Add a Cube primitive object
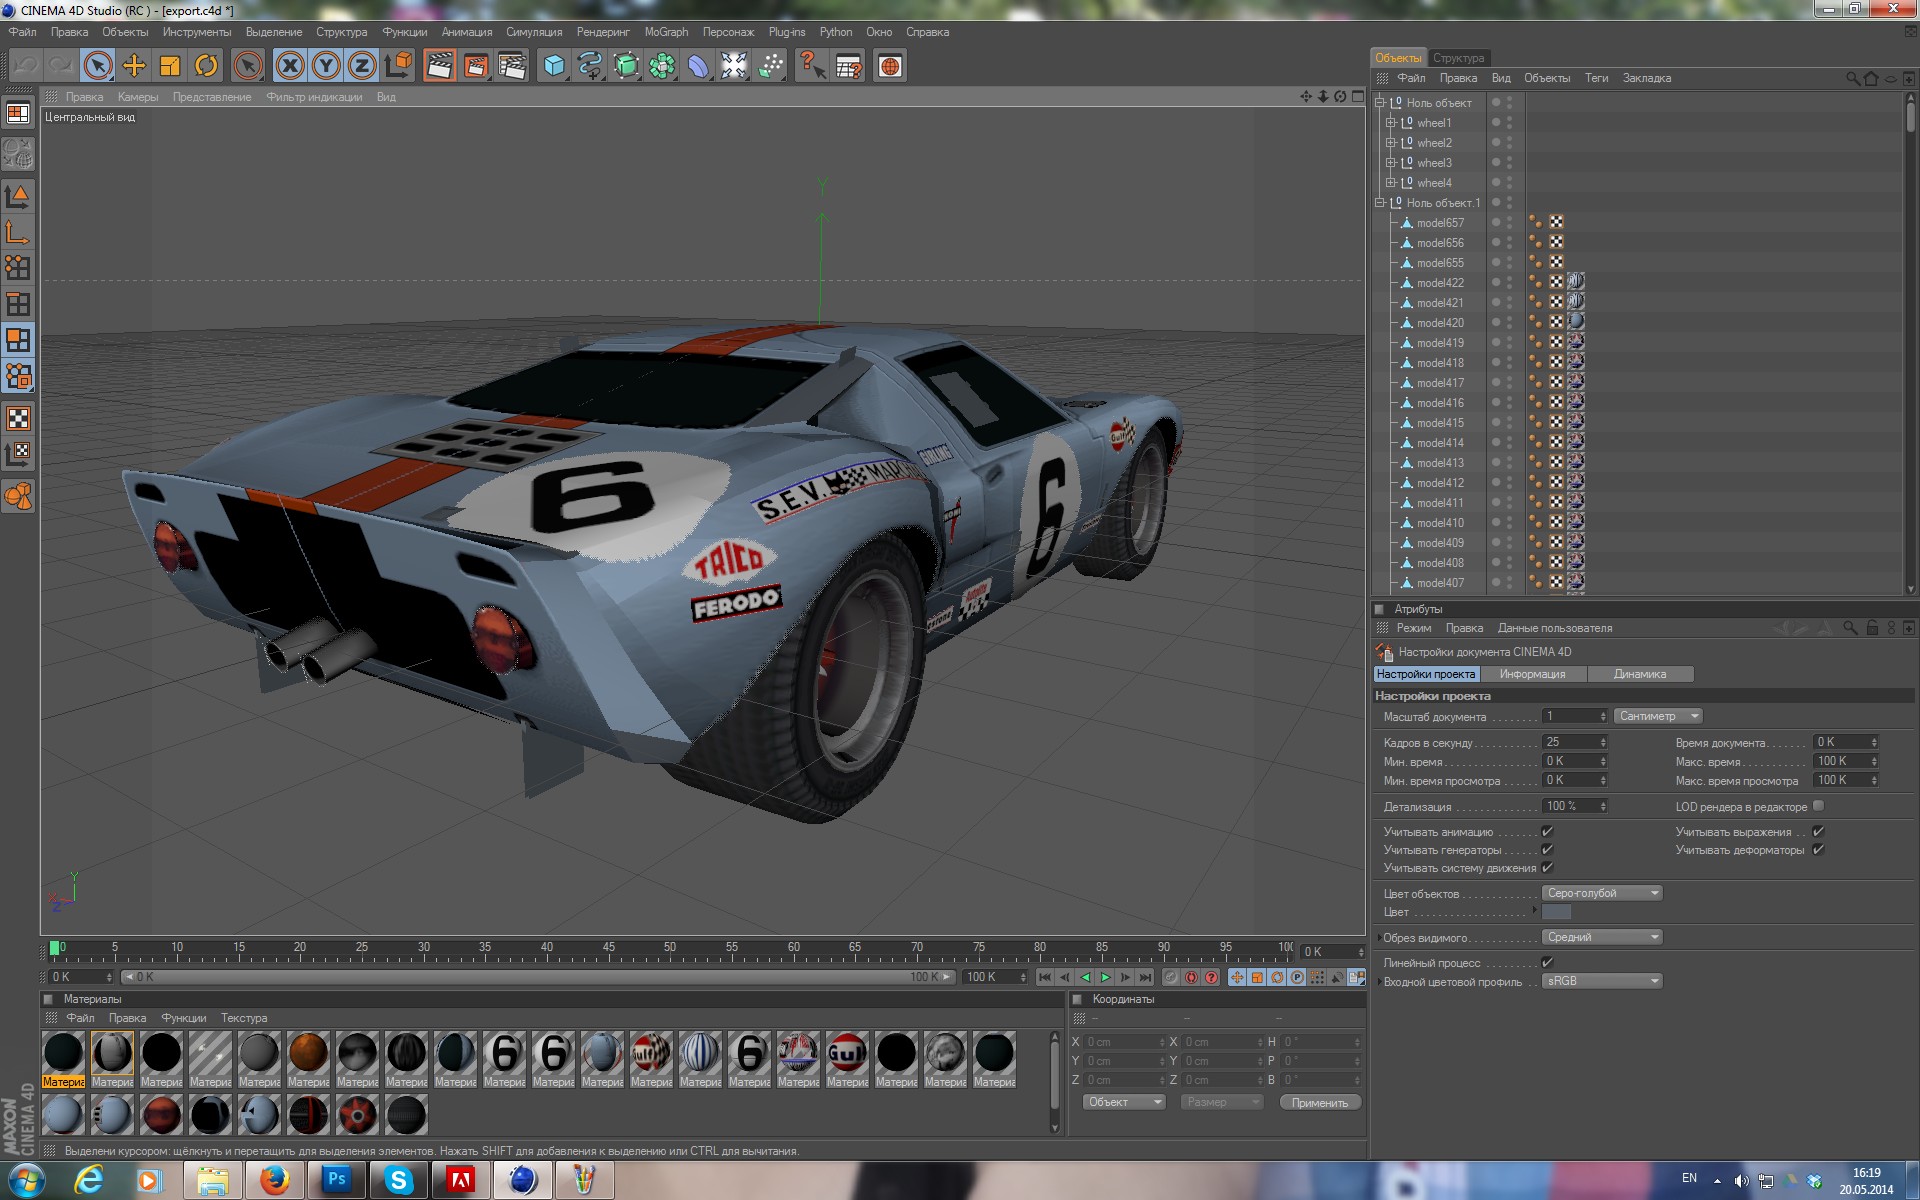 click(x=554, y=66)
